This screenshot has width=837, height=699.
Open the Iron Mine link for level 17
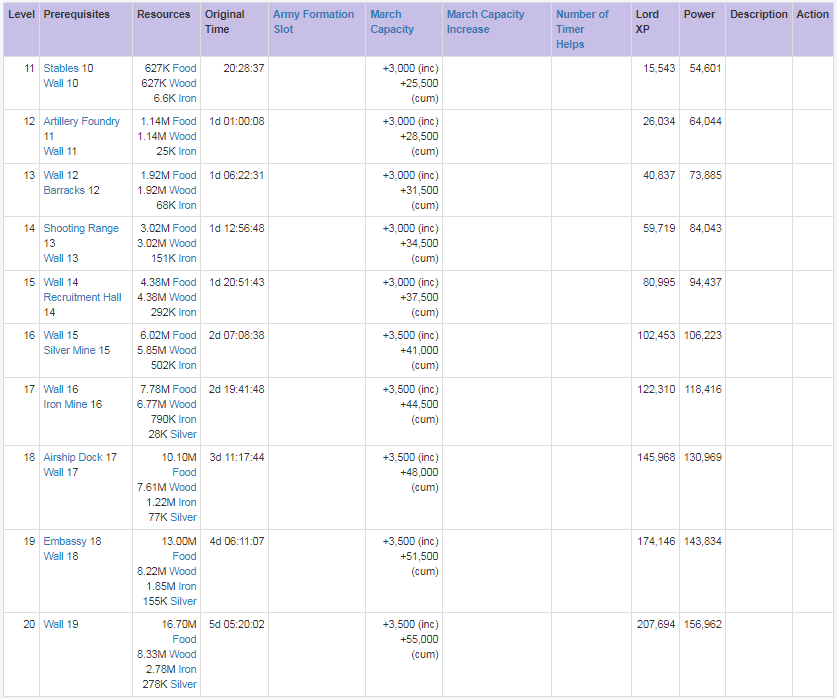click(x=65, y=404)
